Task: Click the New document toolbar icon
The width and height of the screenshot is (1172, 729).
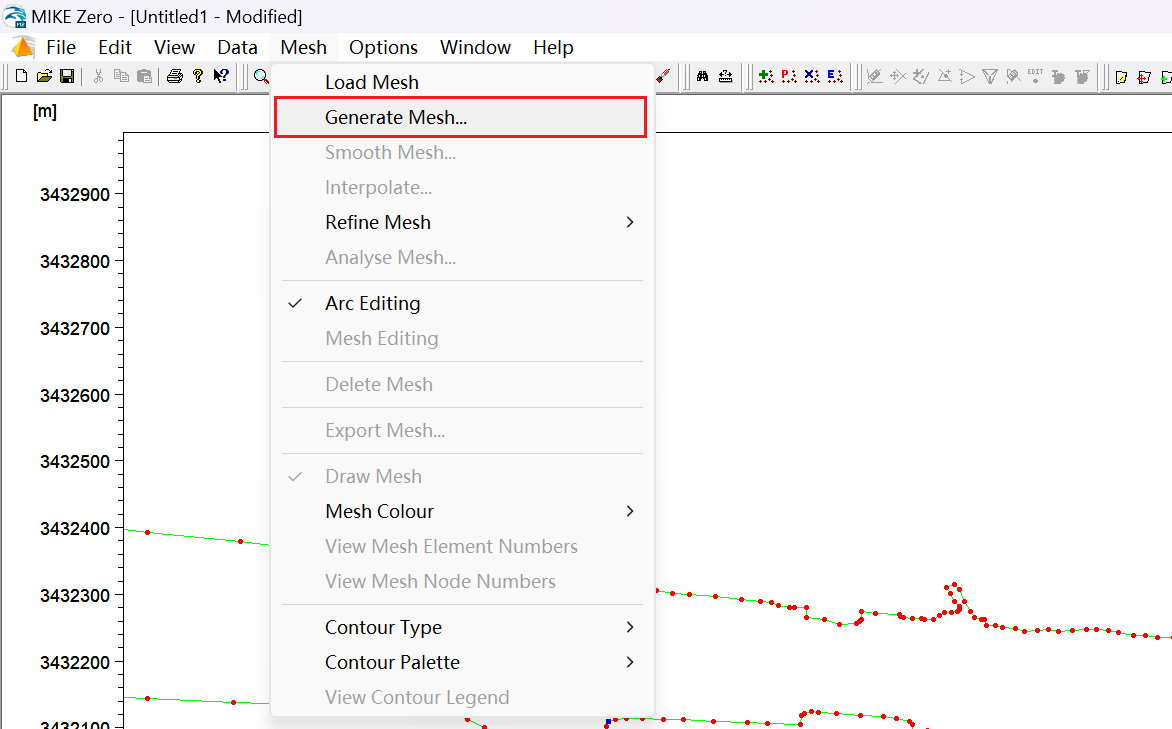Action: 22,76
